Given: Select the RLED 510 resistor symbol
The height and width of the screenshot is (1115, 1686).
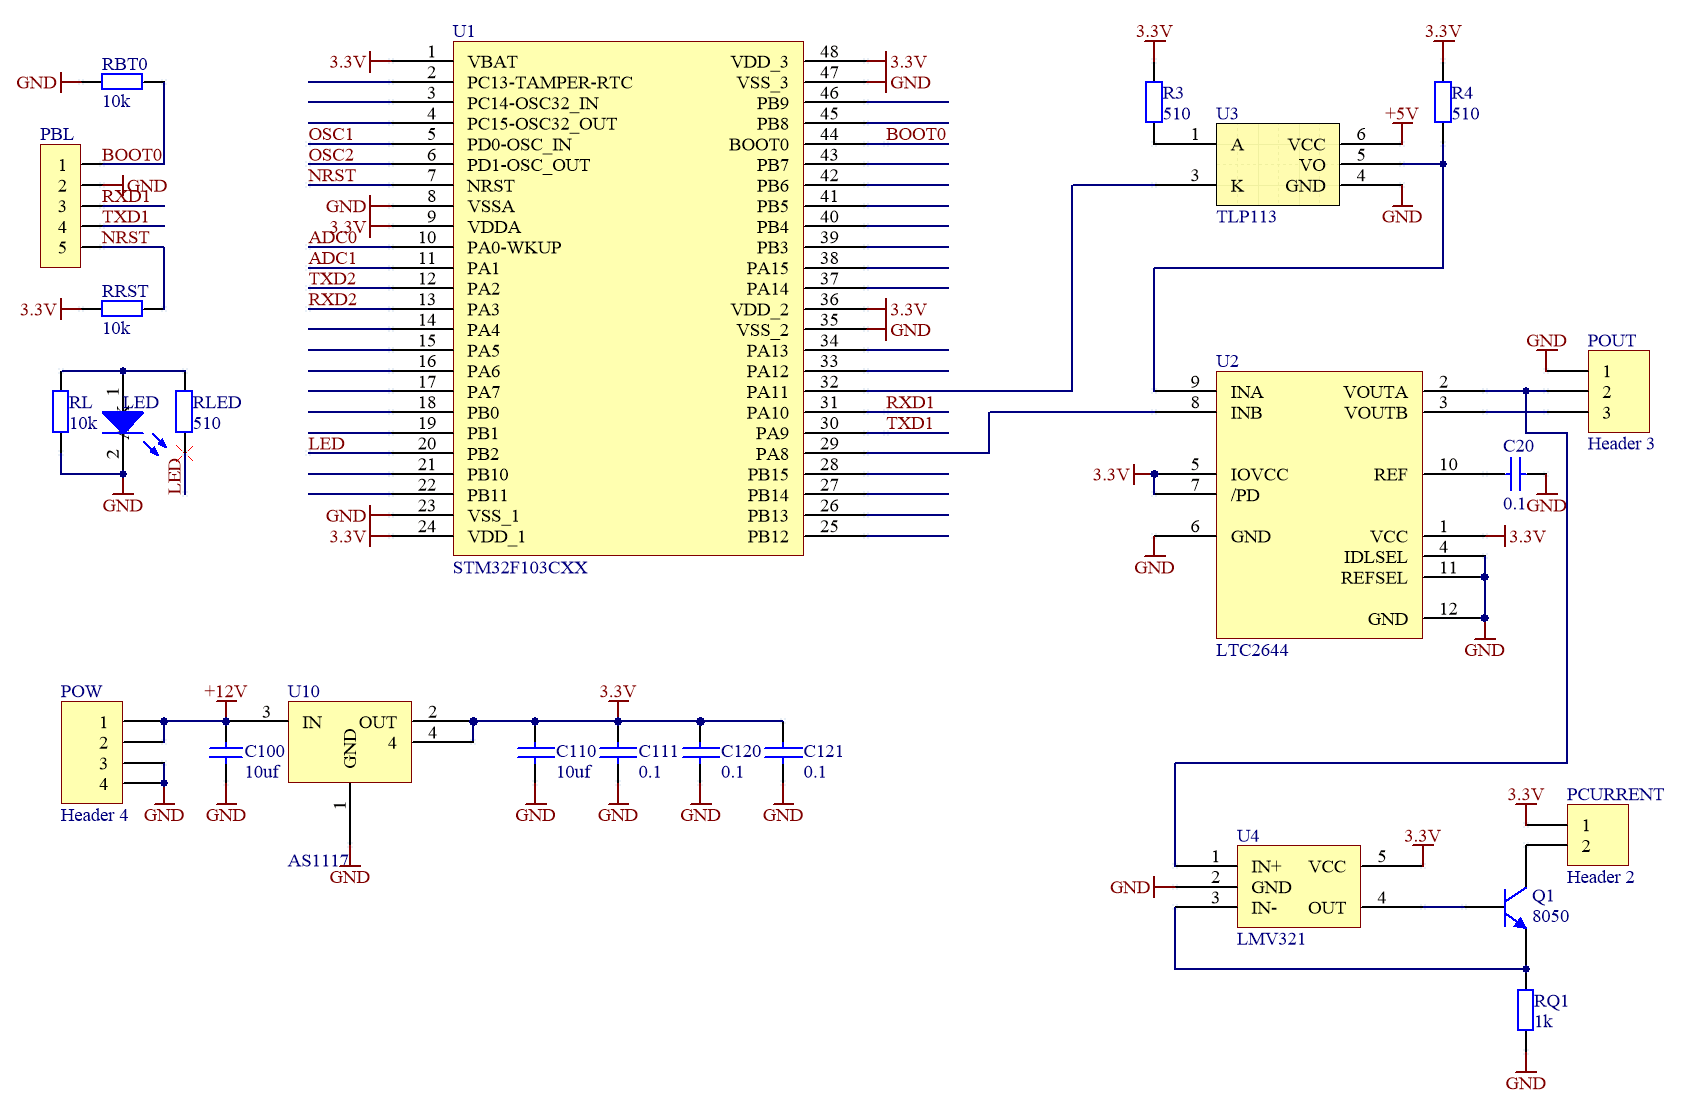Looking at the screenshot, I should tap(184, 412).
